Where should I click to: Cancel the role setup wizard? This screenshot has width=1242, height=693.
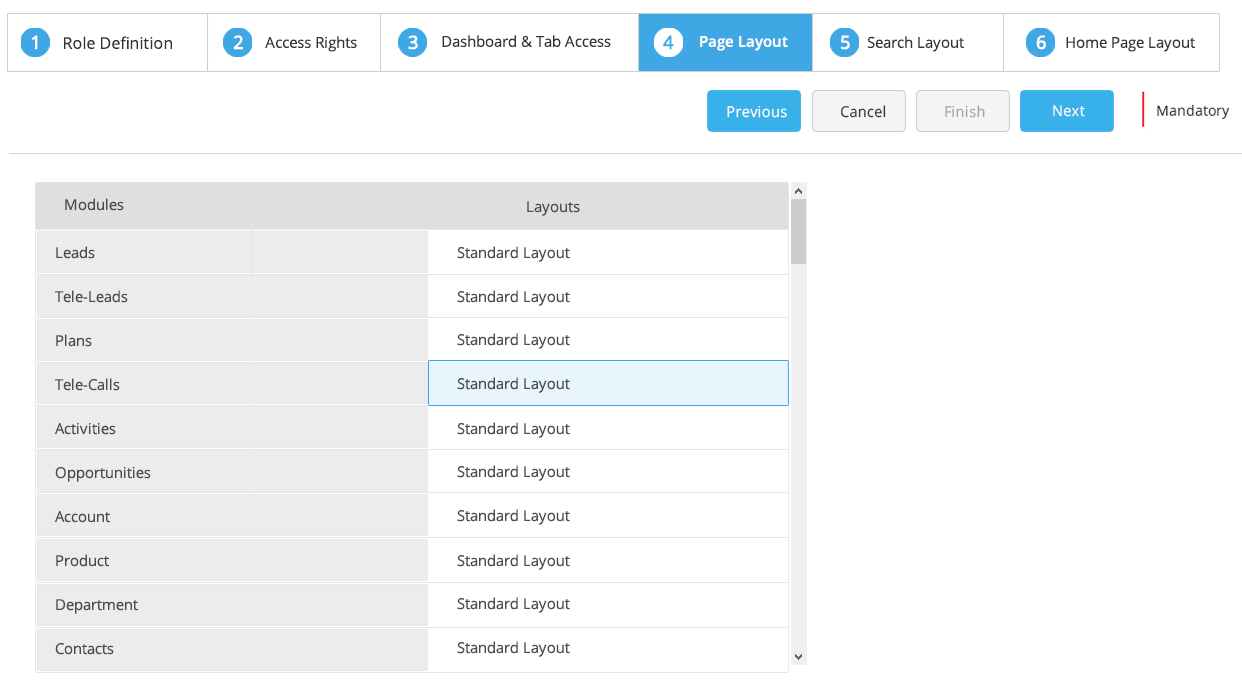point(858,110)
